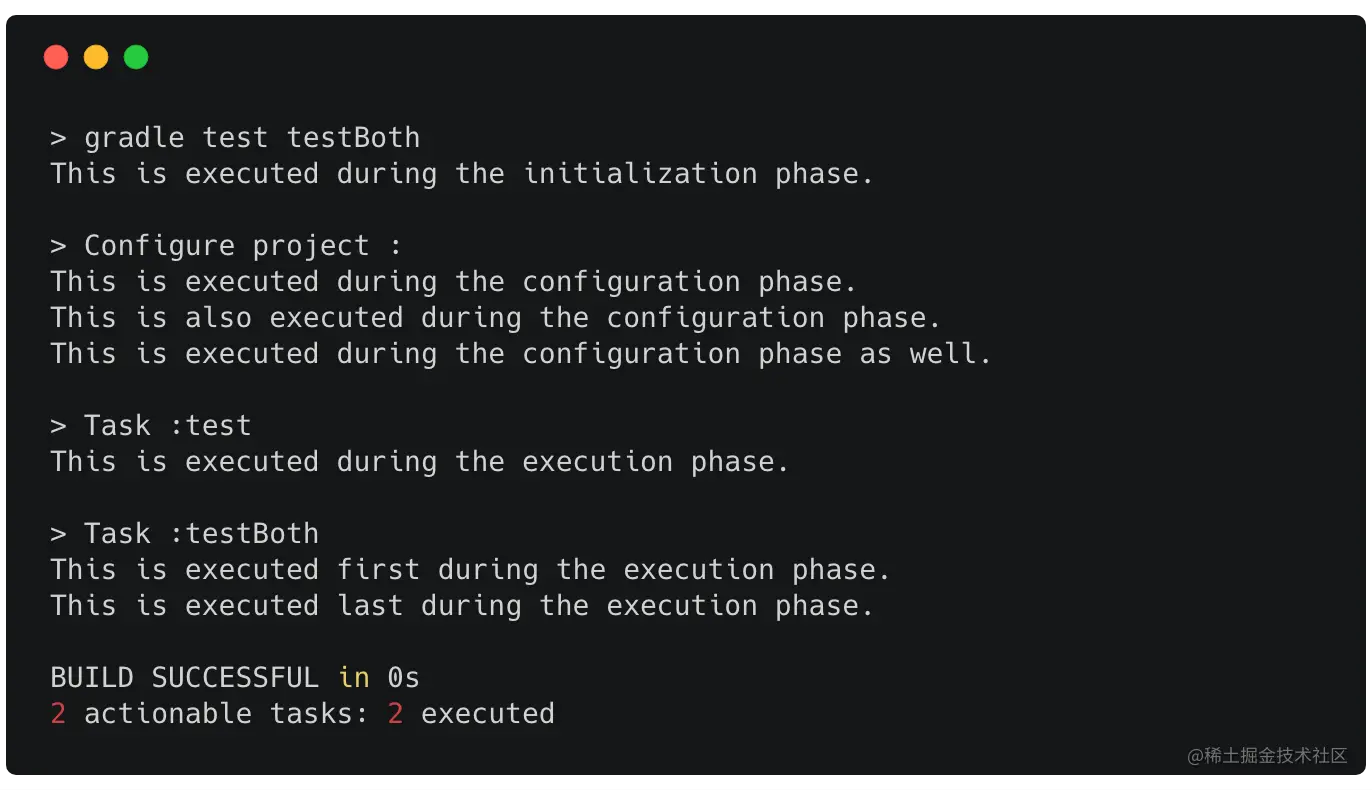The height and width of the screenshot is (790, 1372).
Task: Click the red '2' before 'executed'
Action: point(395,714)
